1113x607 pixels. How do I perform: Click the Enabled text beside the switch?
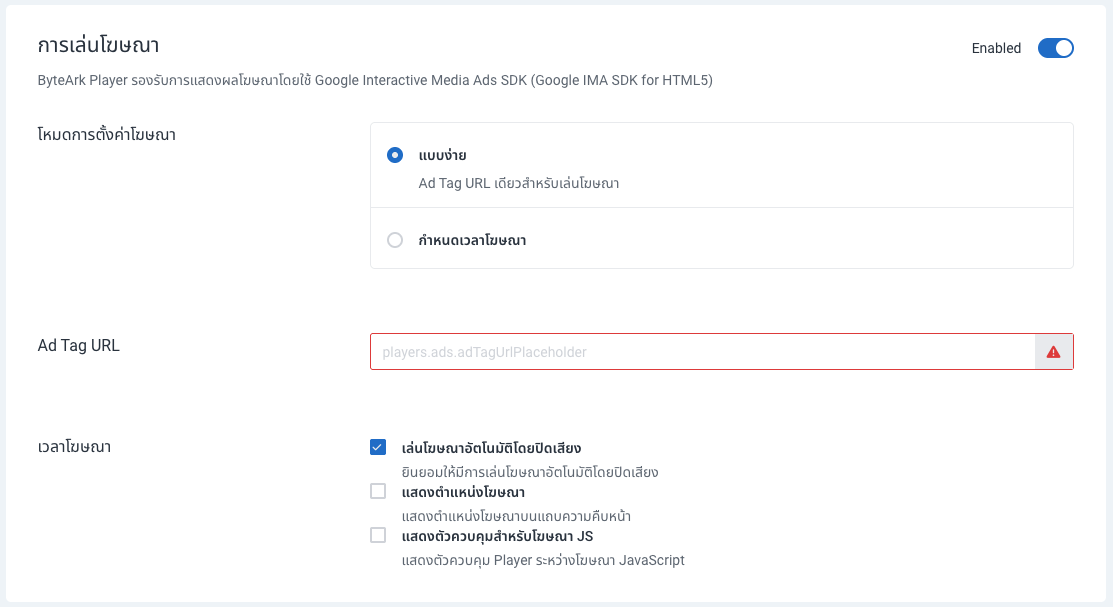(996, 48)
